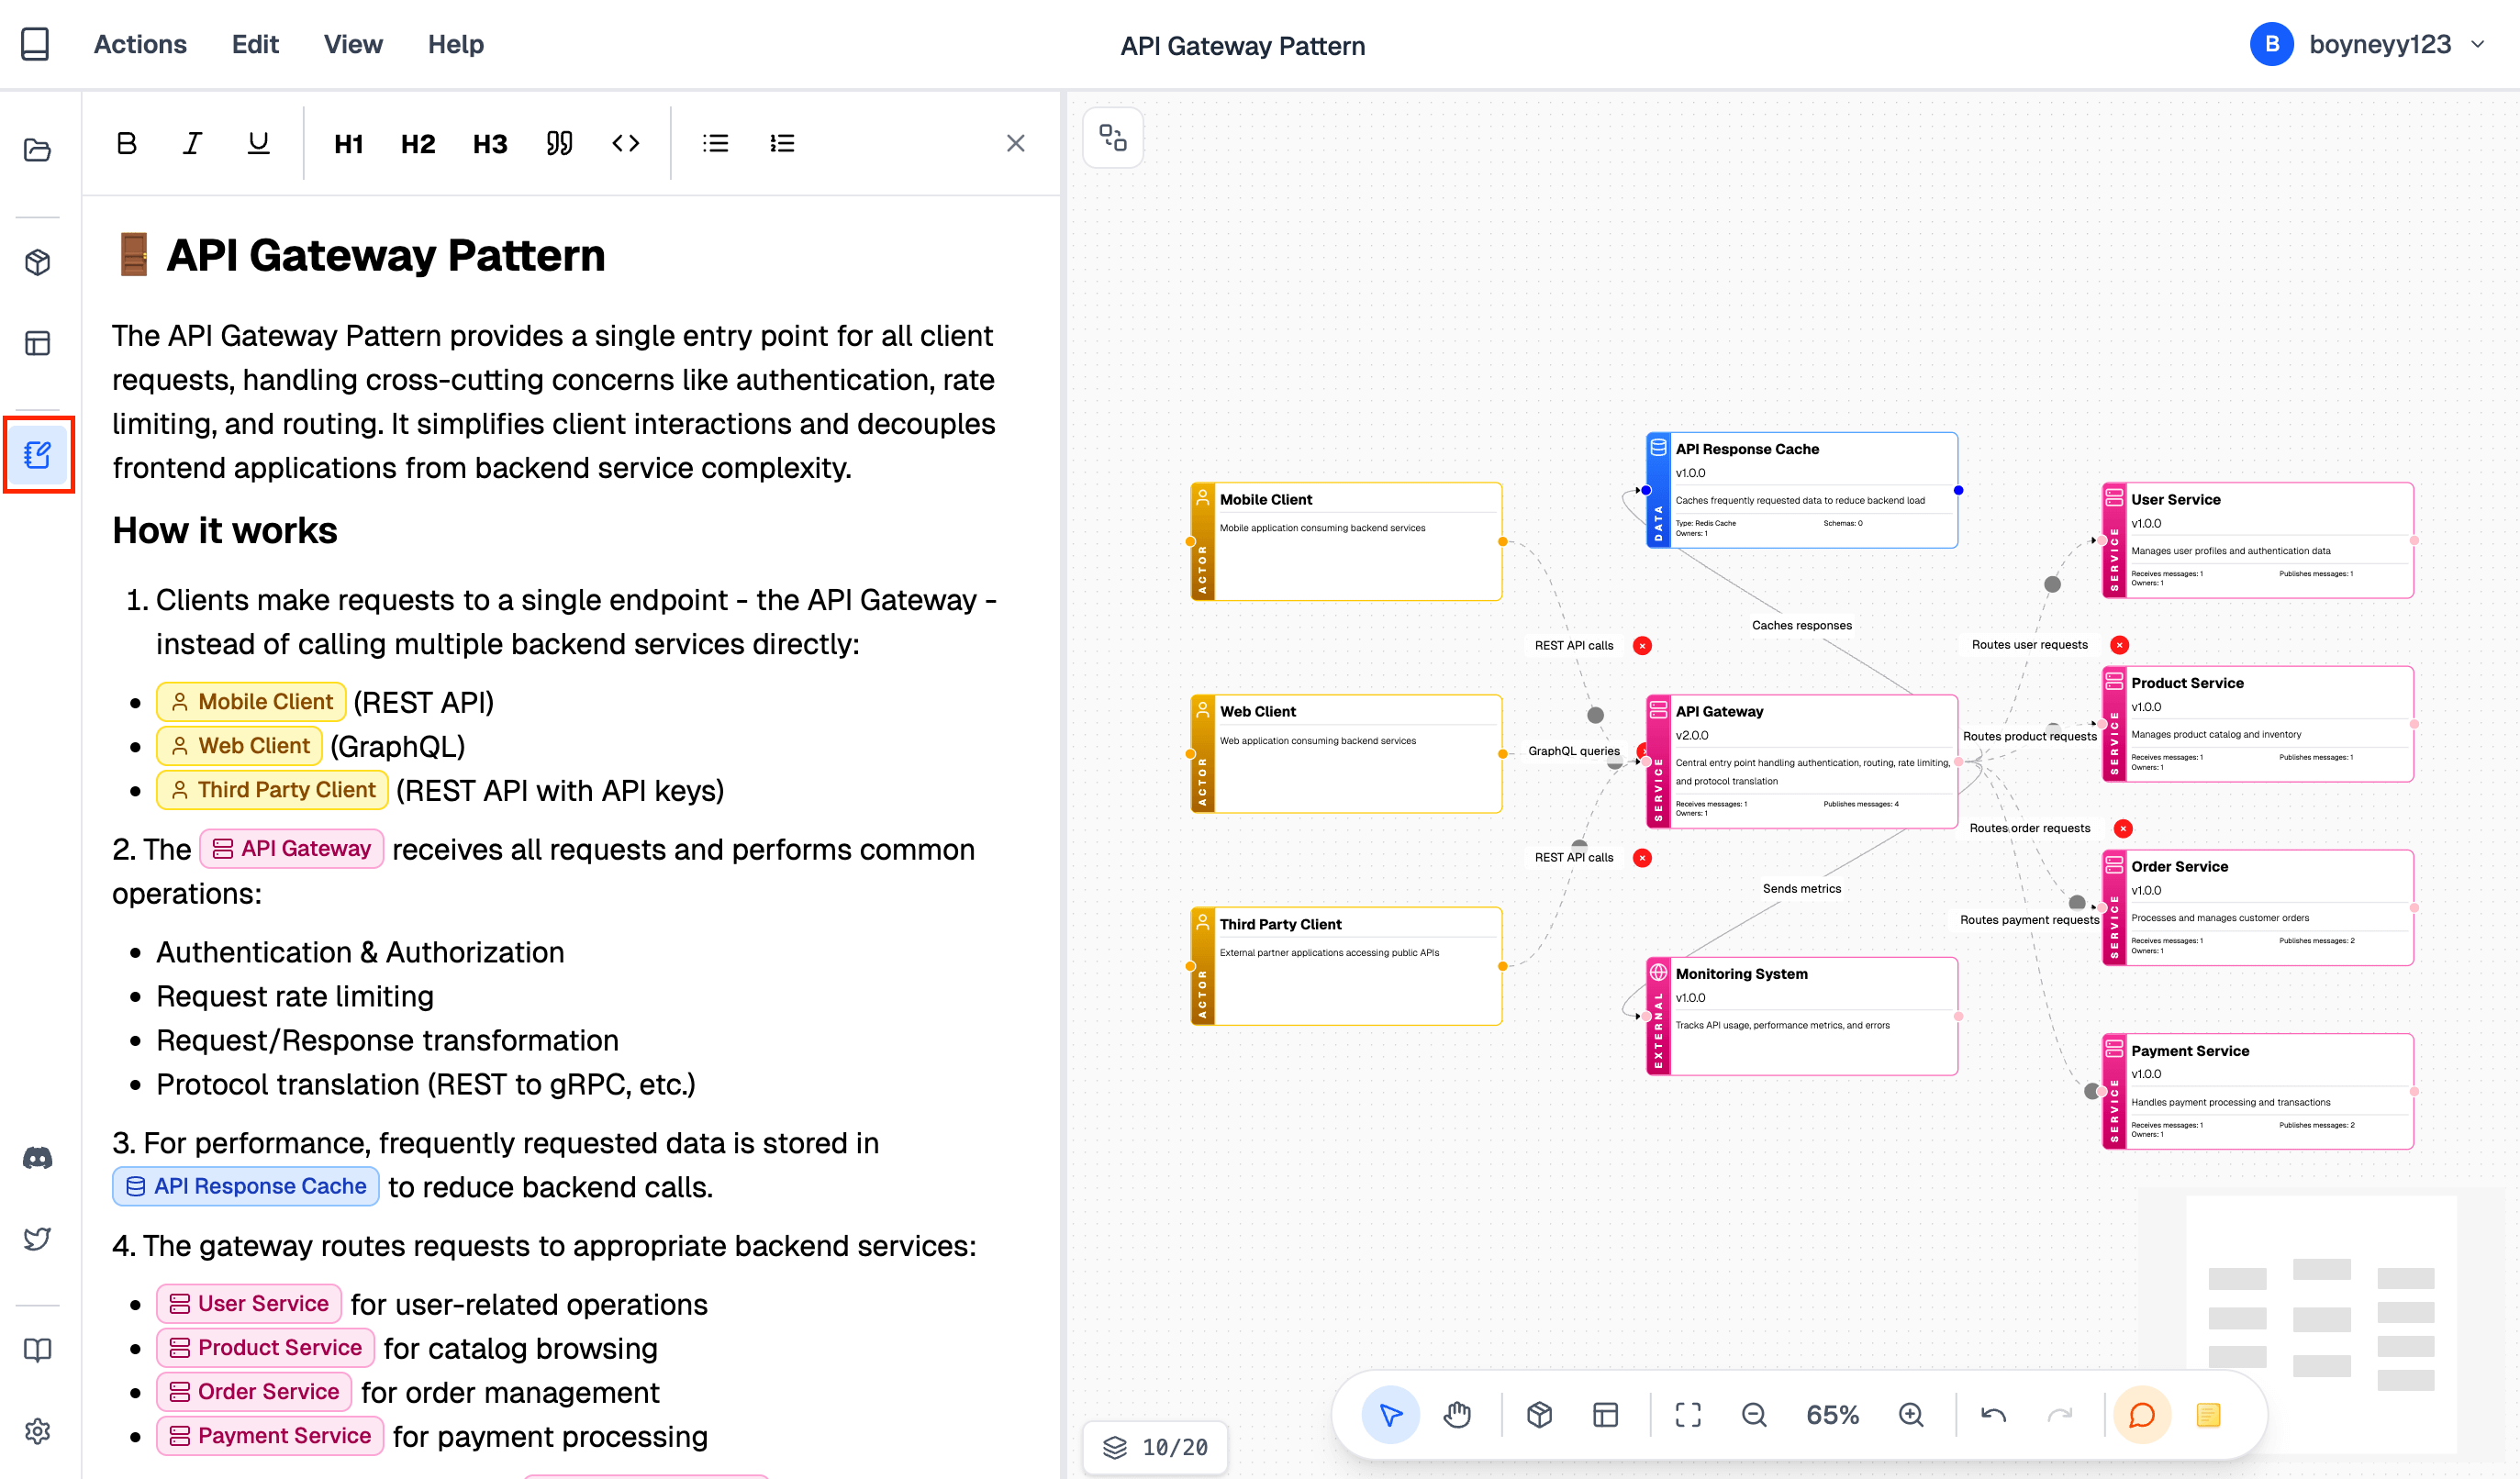Viewport: 2520px width, 1479px height.
Task: Open the resources package icon in sidebar
Action: pyautogui.click(x=37, y=262)
